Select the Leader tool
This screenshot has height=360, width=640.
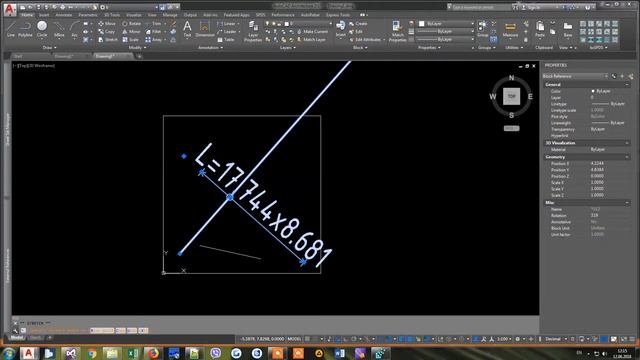(227, 31)
